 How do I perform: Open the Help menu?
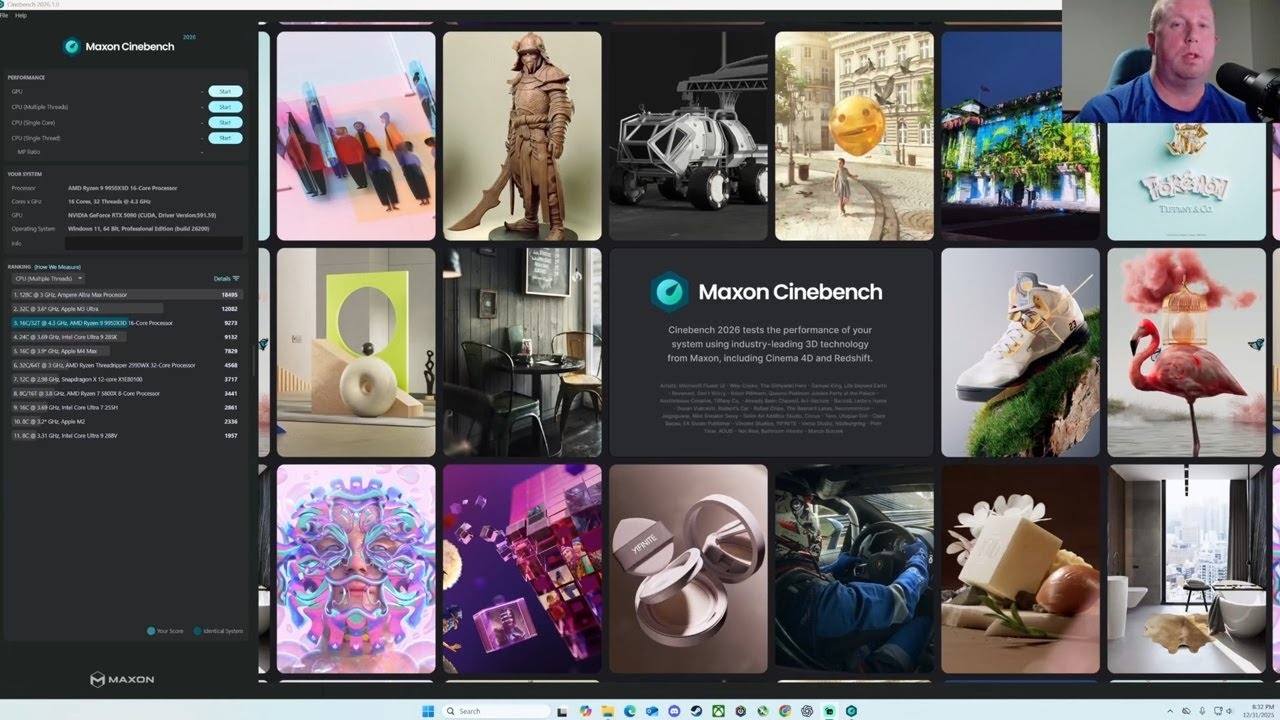[x=21, y=16]
